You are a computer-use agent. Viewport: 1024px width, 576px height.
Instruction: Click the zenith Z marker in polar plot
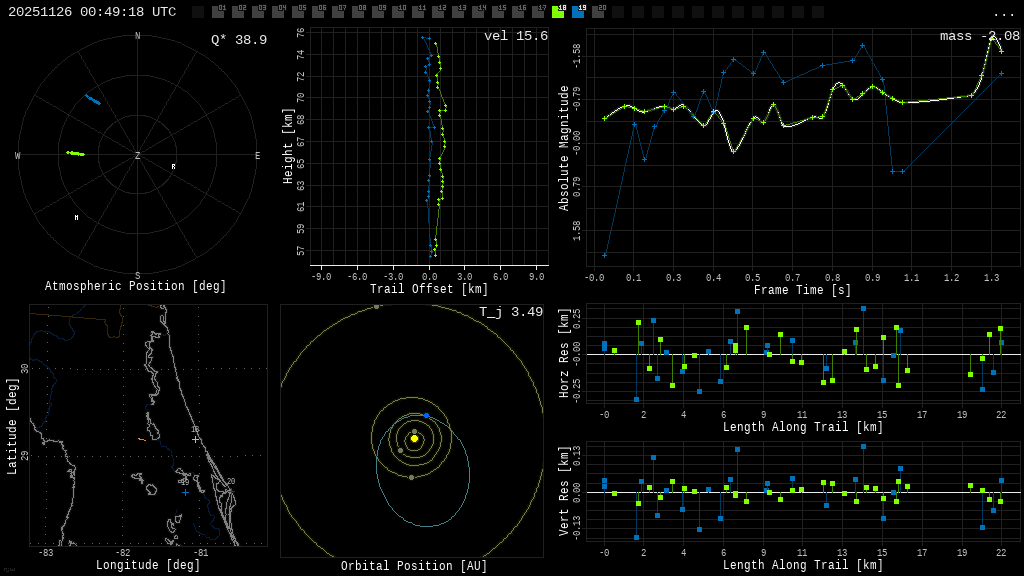[x=138, y=156]
